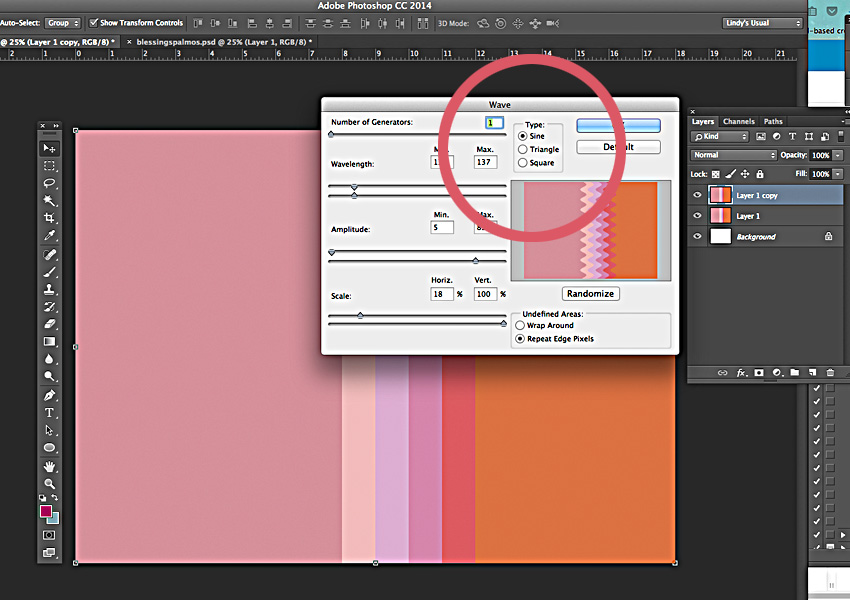Switch to the Channels tab
Image resolution: width=850 pixels, height=600 pixels.
pos(739,122)
